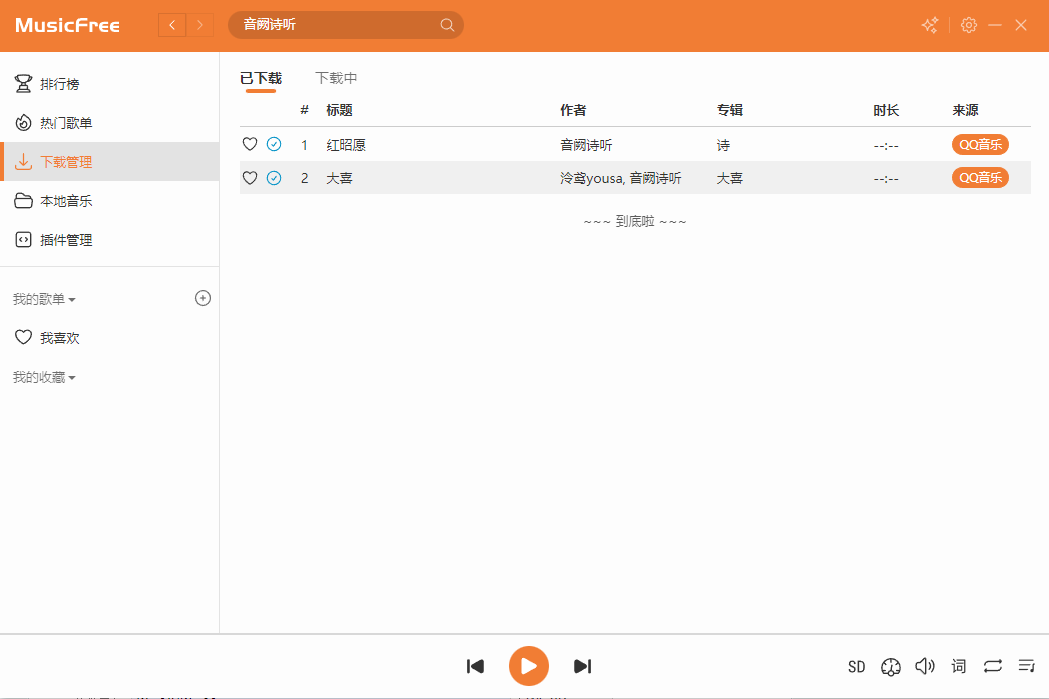Open QQ音乐 source tag for 红昭愿

[980, 144]
